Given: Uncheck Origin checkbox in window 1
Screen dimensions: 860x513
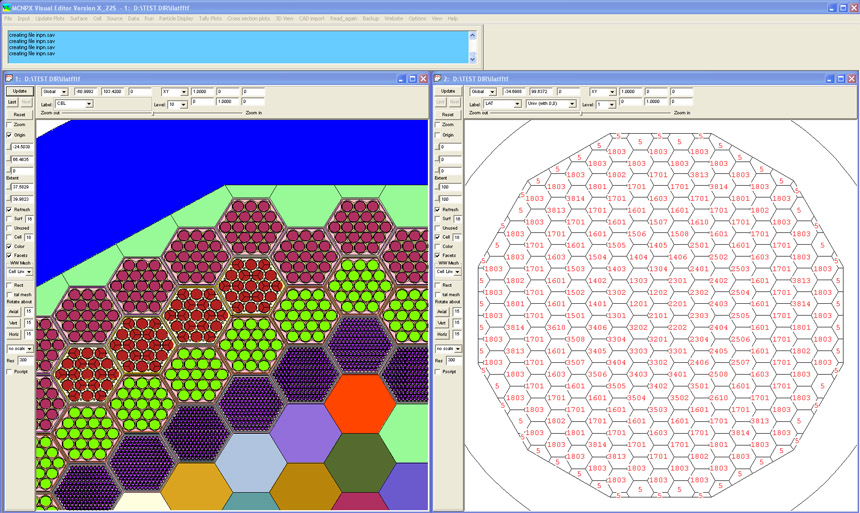Looking at the screenshot, I should tap(9, 134).
